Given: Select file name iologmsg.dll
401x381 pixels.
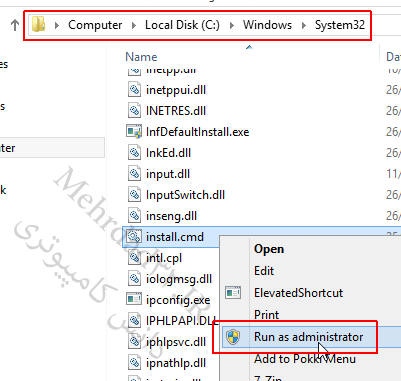Looking at the screenshot, I should tap(179, 279).
